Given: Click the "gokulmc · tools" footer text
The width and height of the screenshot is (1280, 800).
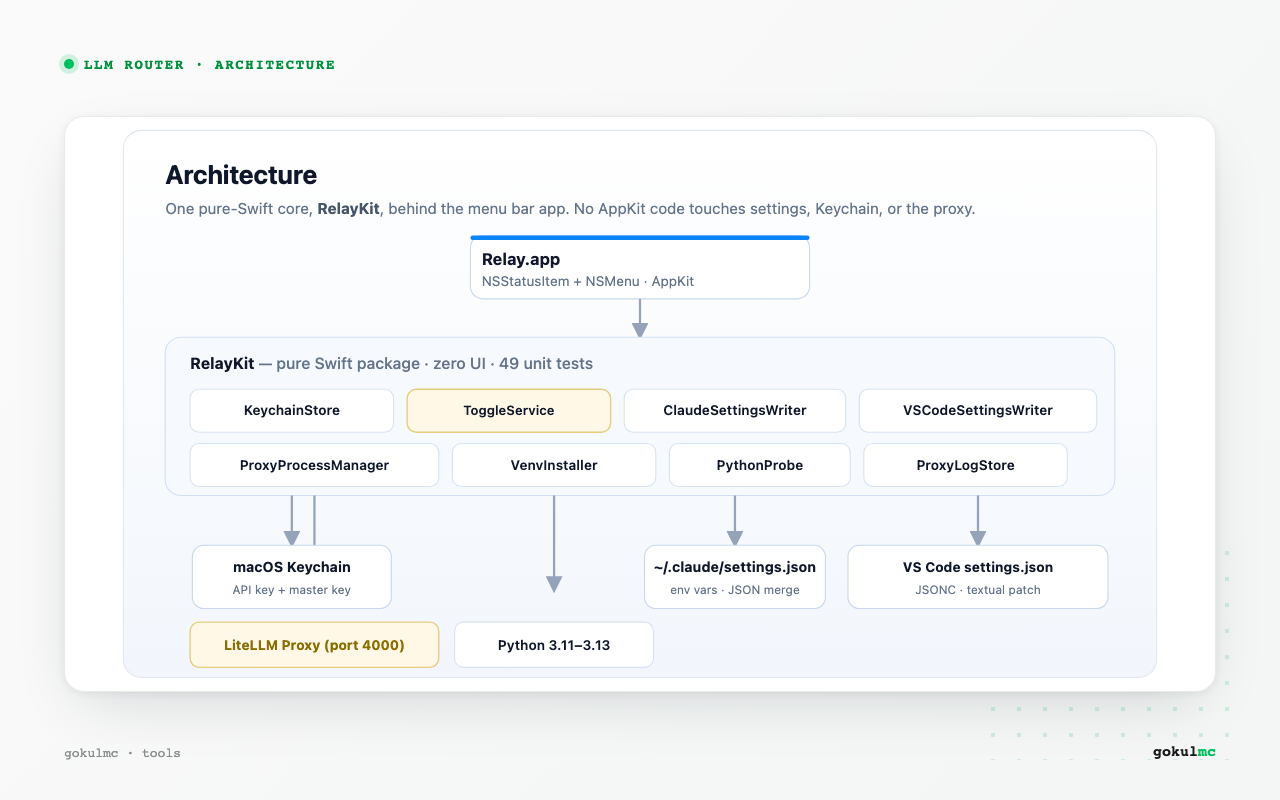Looking at the screenshot, I should point(123,753).
